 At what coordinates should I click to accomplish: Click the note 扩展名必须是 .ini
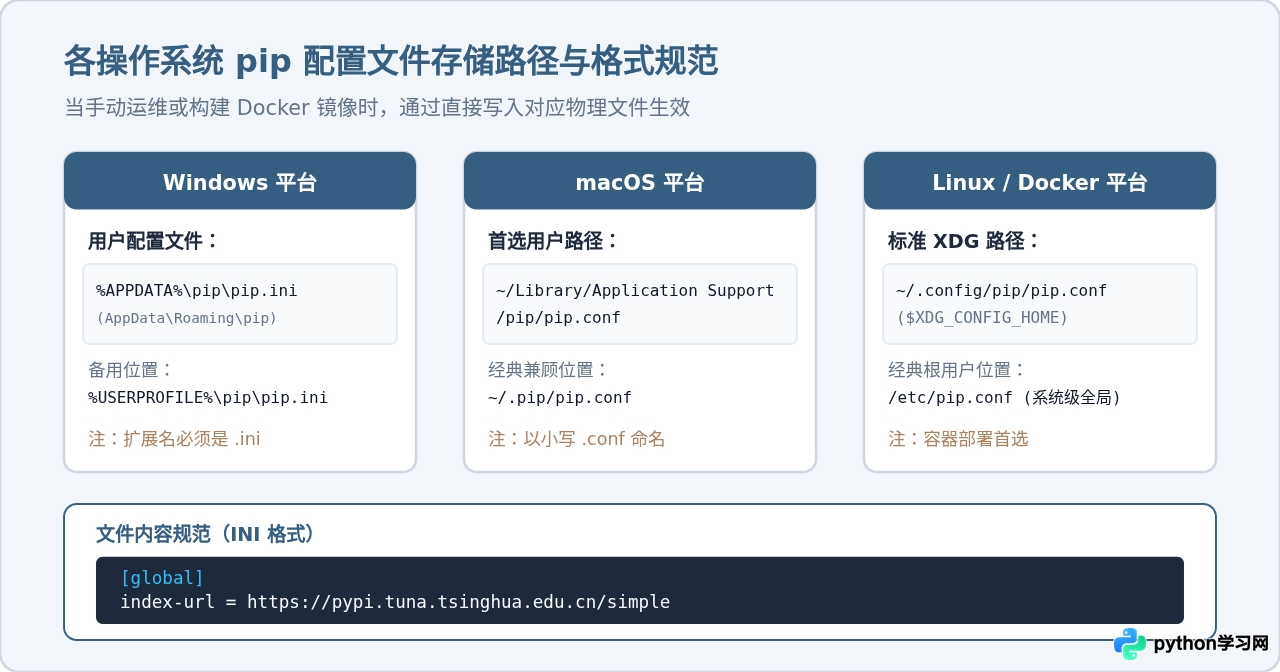pyautogui.click(x=174, y=439)
